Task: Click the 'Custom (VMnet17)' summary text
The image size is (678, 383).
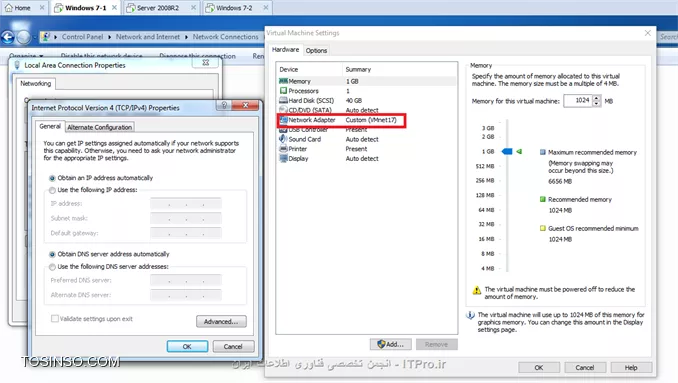Action: tap(371, 120)
